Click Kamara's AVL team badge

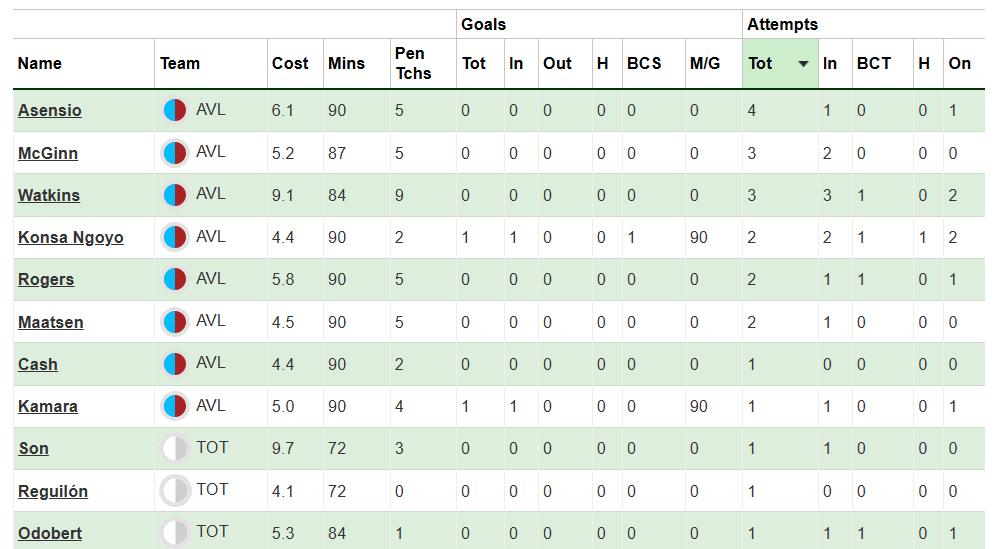click(x=175, y=406)
